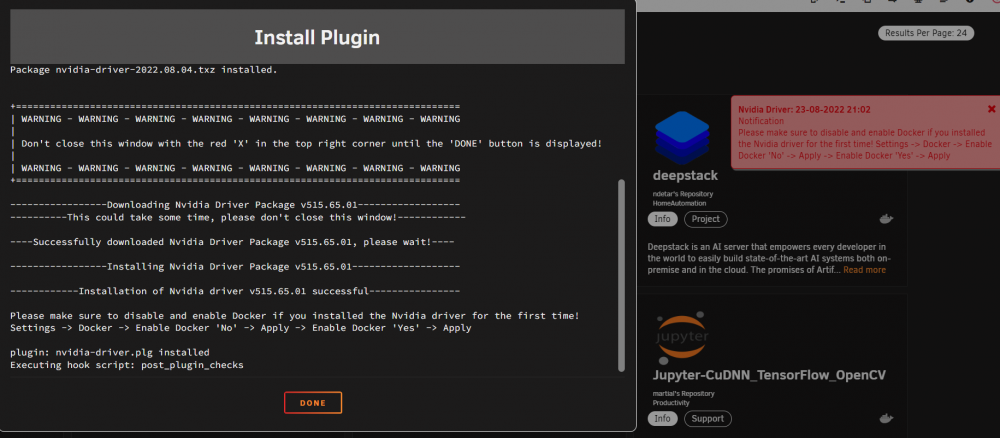Select the Jupyter-CuDNN_TensorFlow_OpenCV title
This screenshot has height=438, width=1000.
(769, 375)
